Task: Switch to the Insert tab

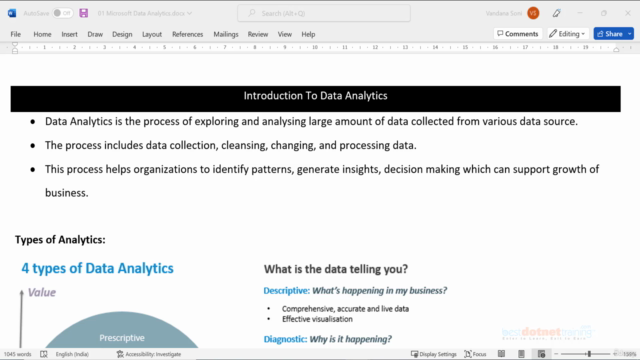Action: (x=69, y=34)
